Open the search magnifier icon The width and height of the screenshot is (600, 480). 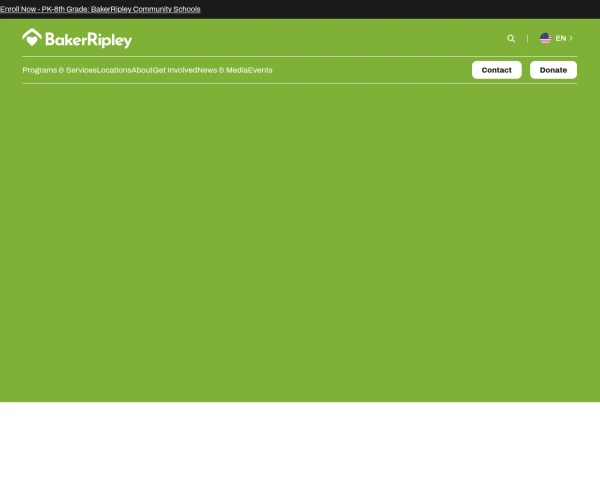(511, 38)
